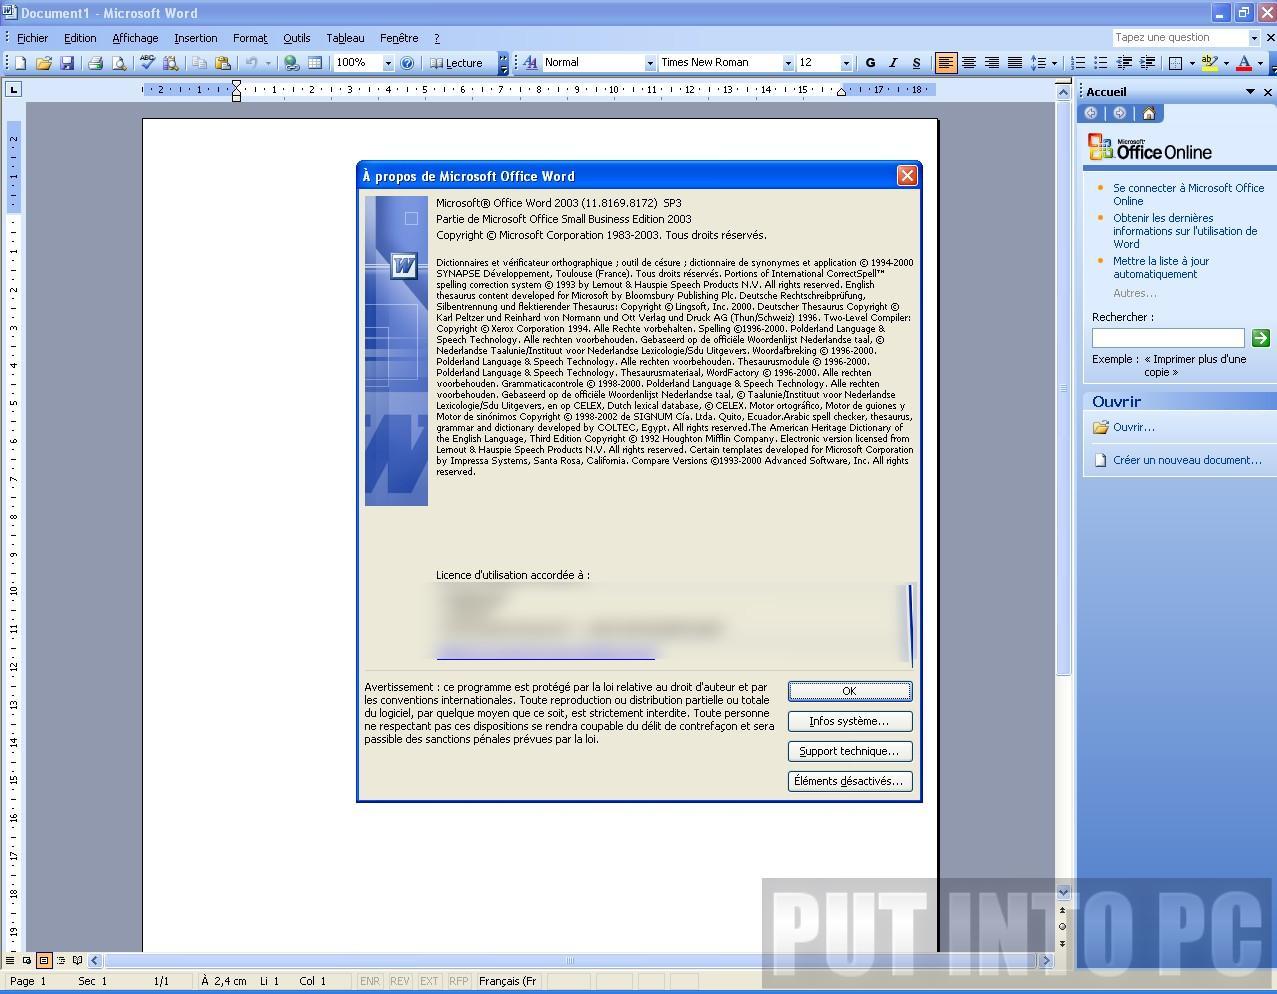1277x994 pixels.
Task: Open the font size 12 dropdown
Action: pyautogui.click(x=846, y=63)
